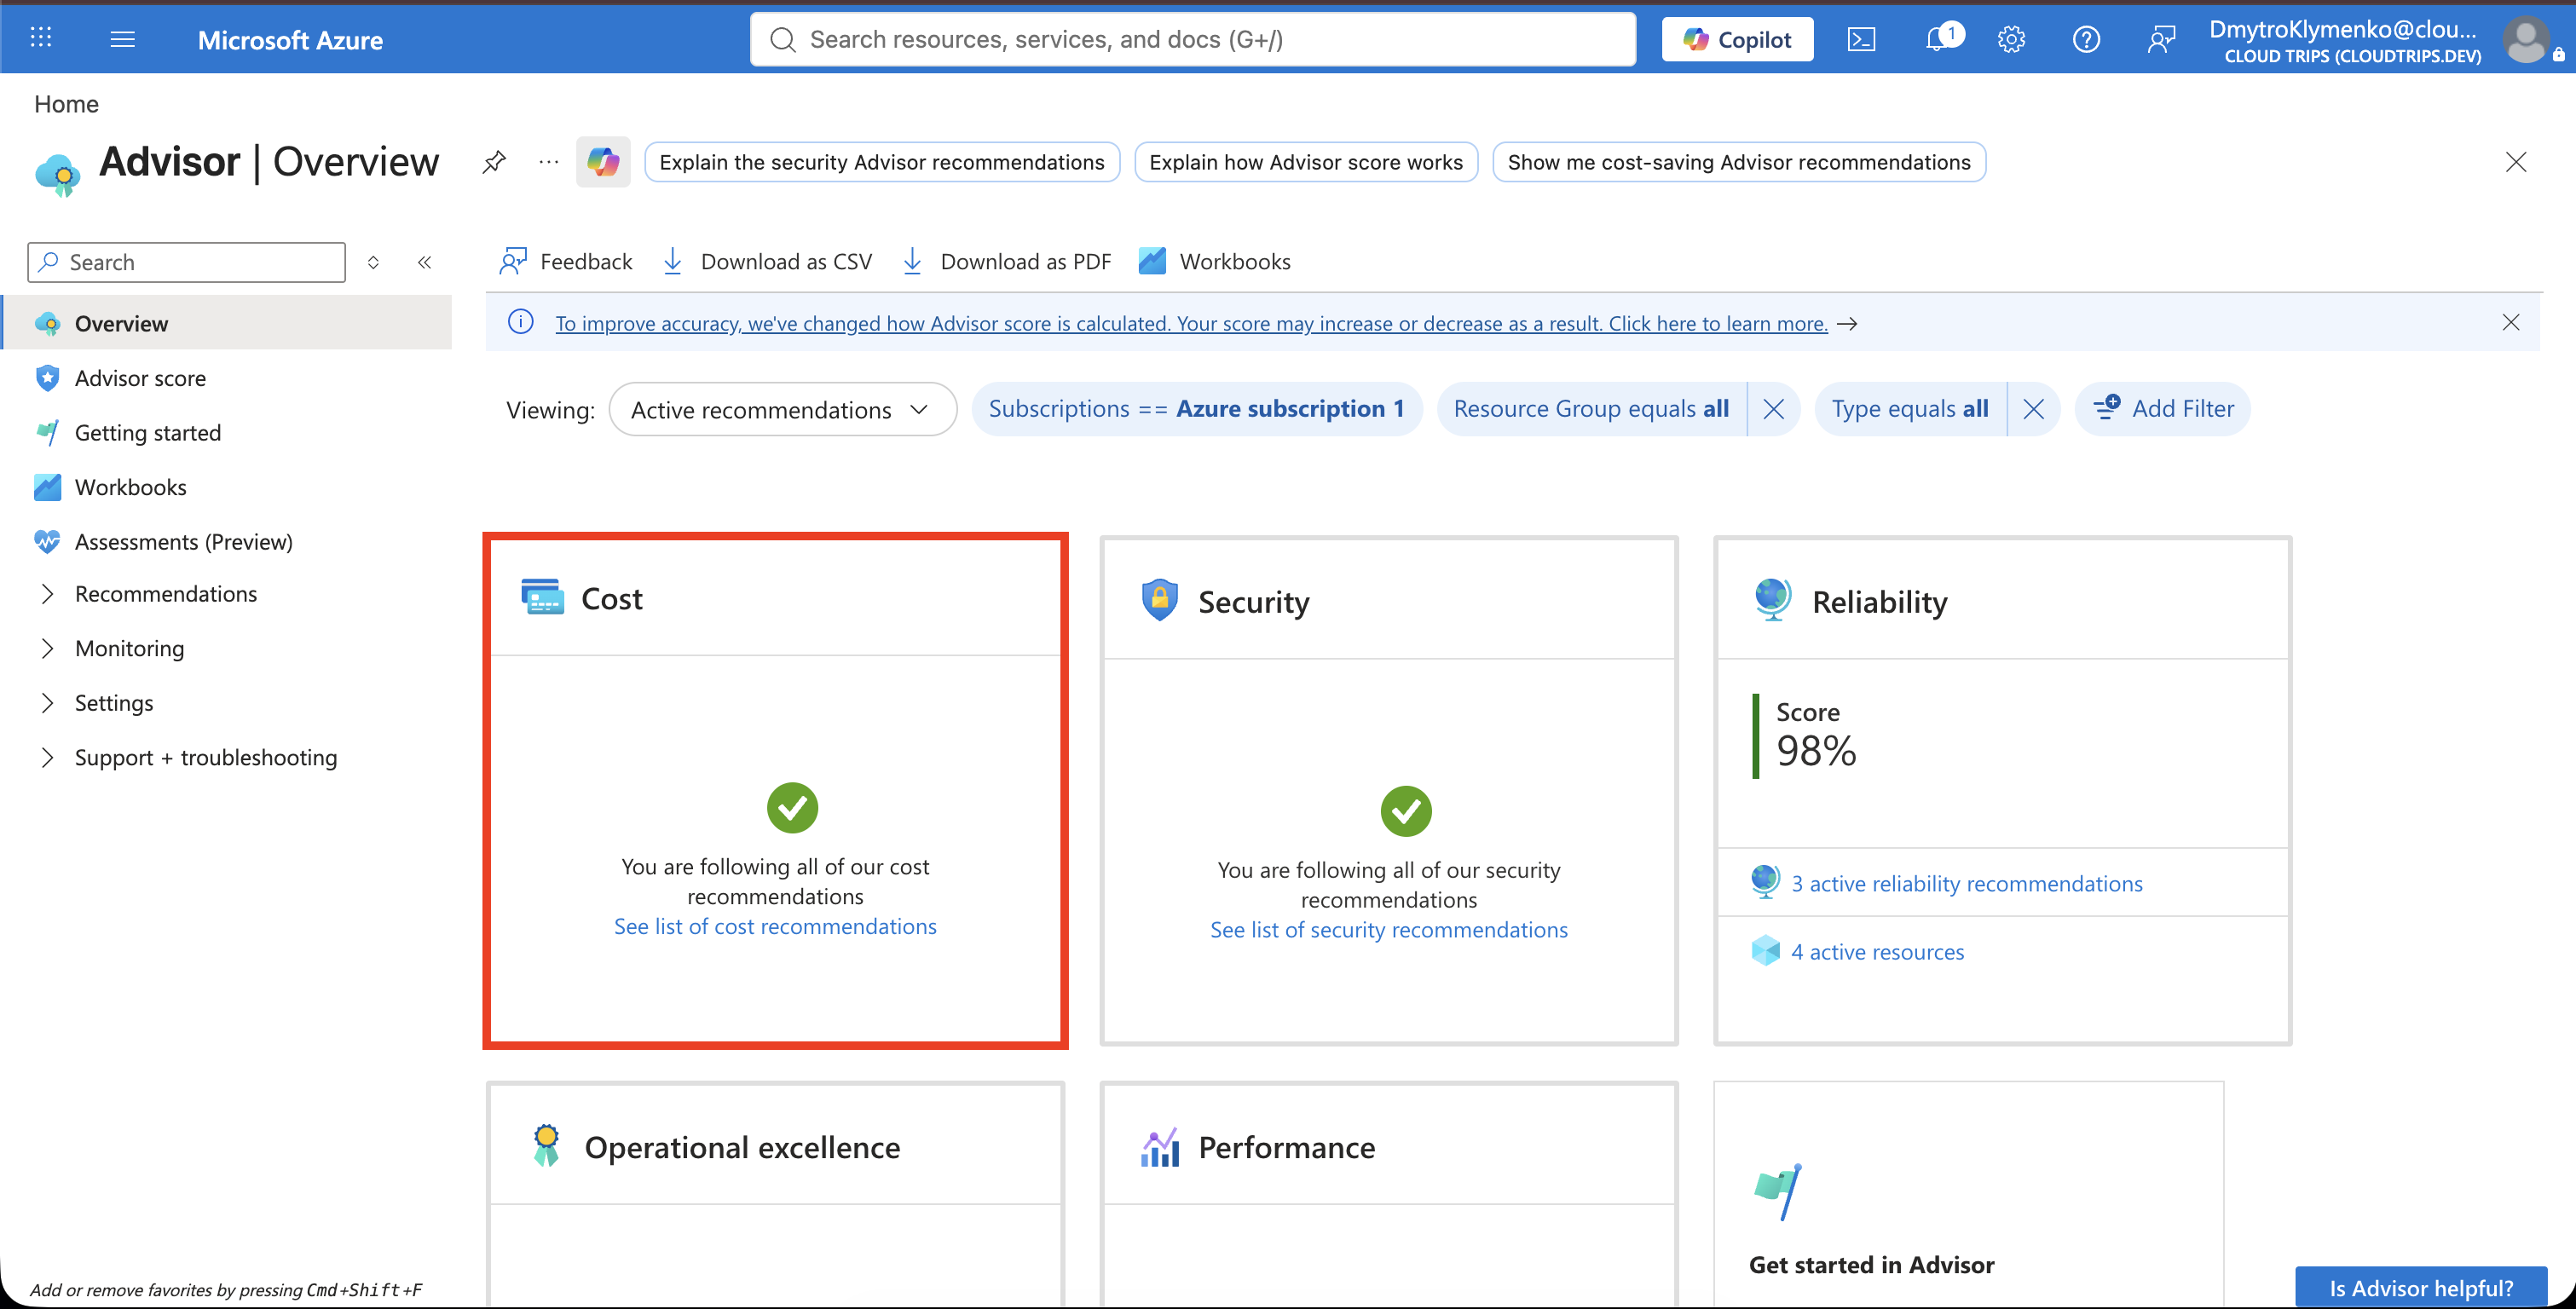The height and width of the screenshot is (1309, 2576).
Task: Click the expand/collapse all diamond icon
Action: tap(373, 262)
